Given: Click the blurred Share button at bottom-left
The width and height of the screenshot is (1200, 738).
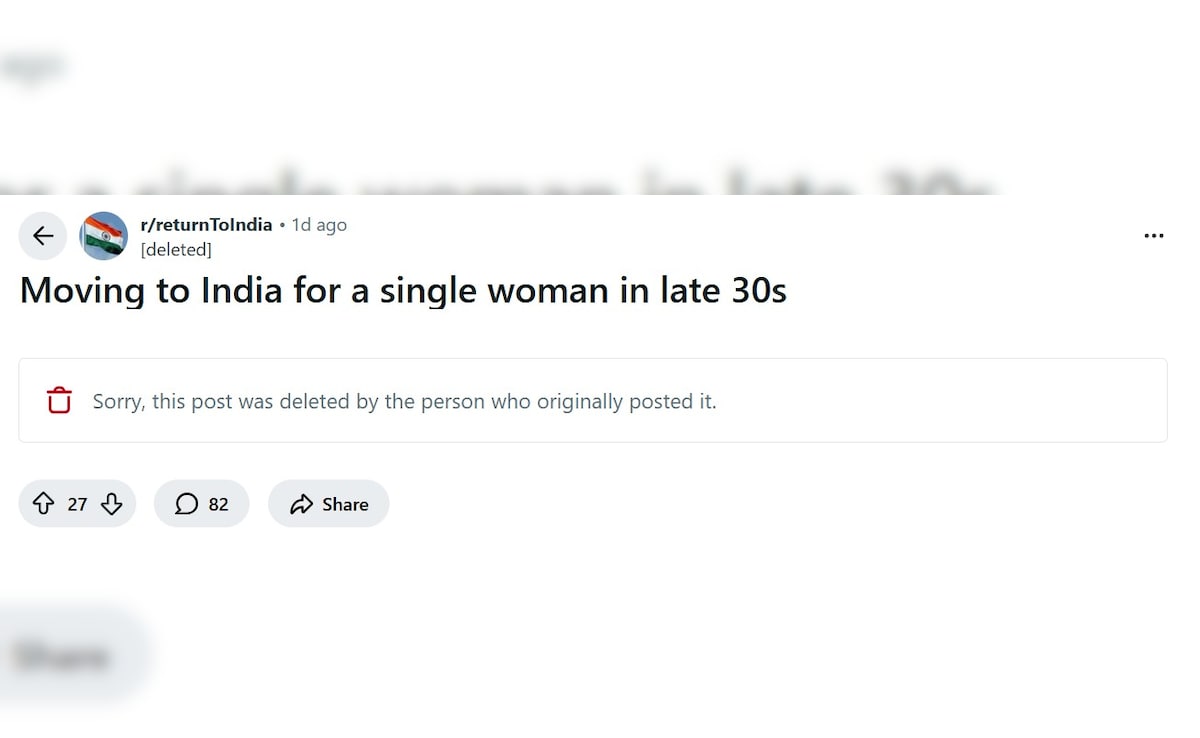Looking at the screenshot, I should coord(62,657).
